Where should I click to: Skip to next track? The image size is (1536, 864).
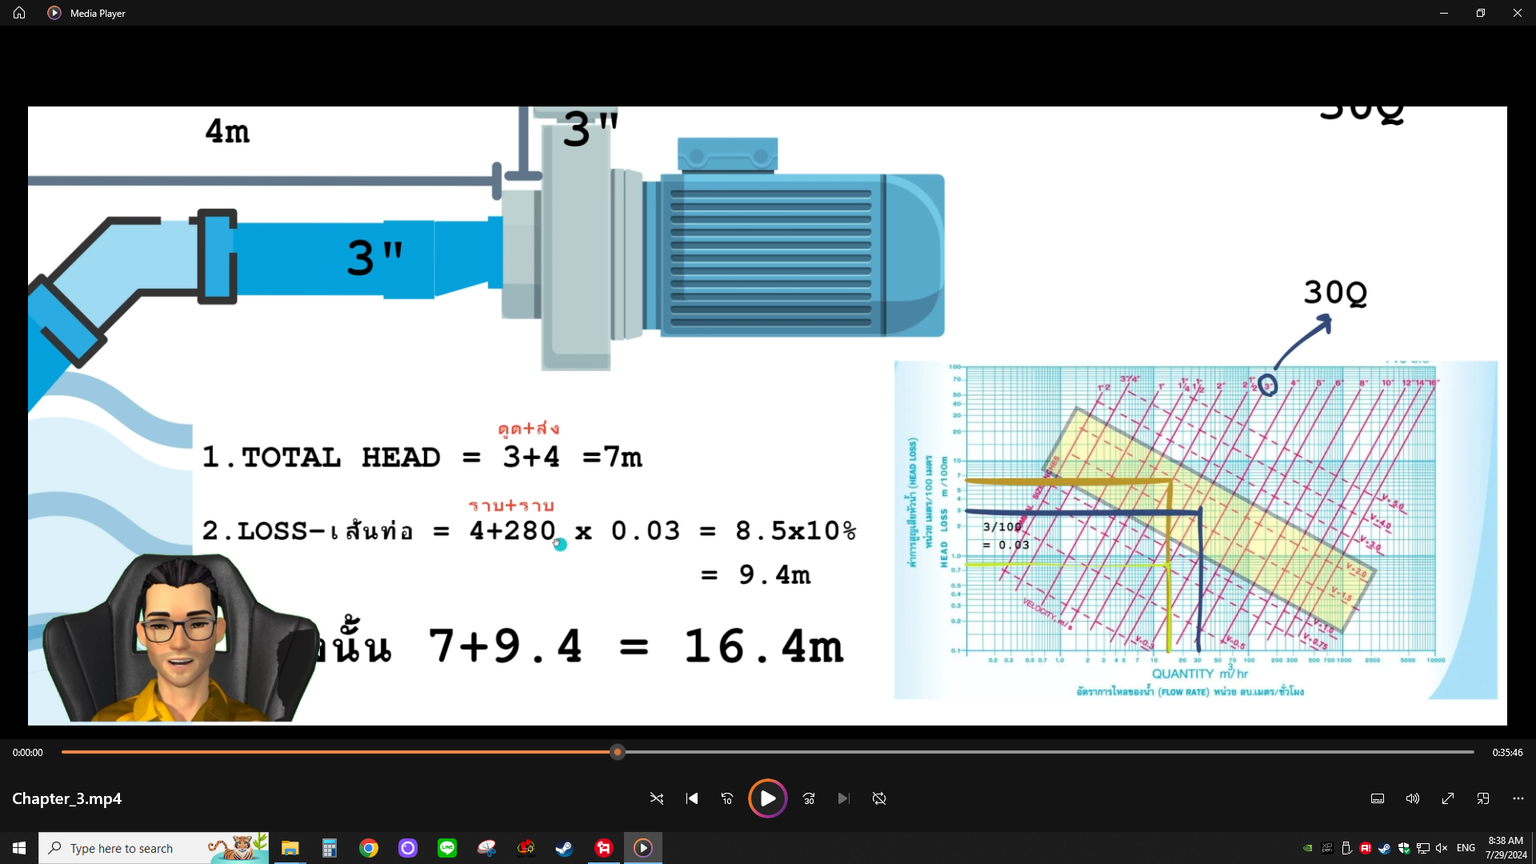click(x=844, y=798)
